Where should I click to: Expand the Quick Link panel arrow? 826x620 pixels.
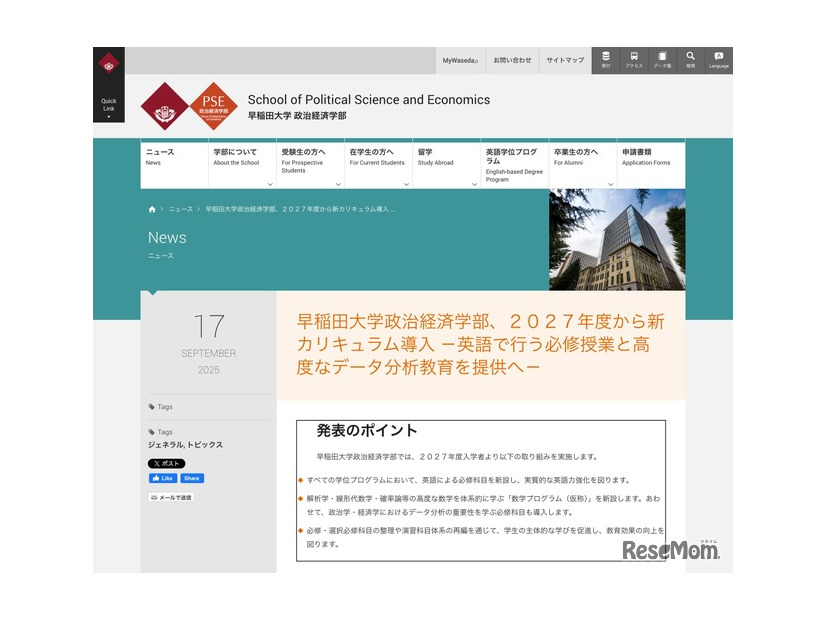pyautogui.click(x=109, y=116)
